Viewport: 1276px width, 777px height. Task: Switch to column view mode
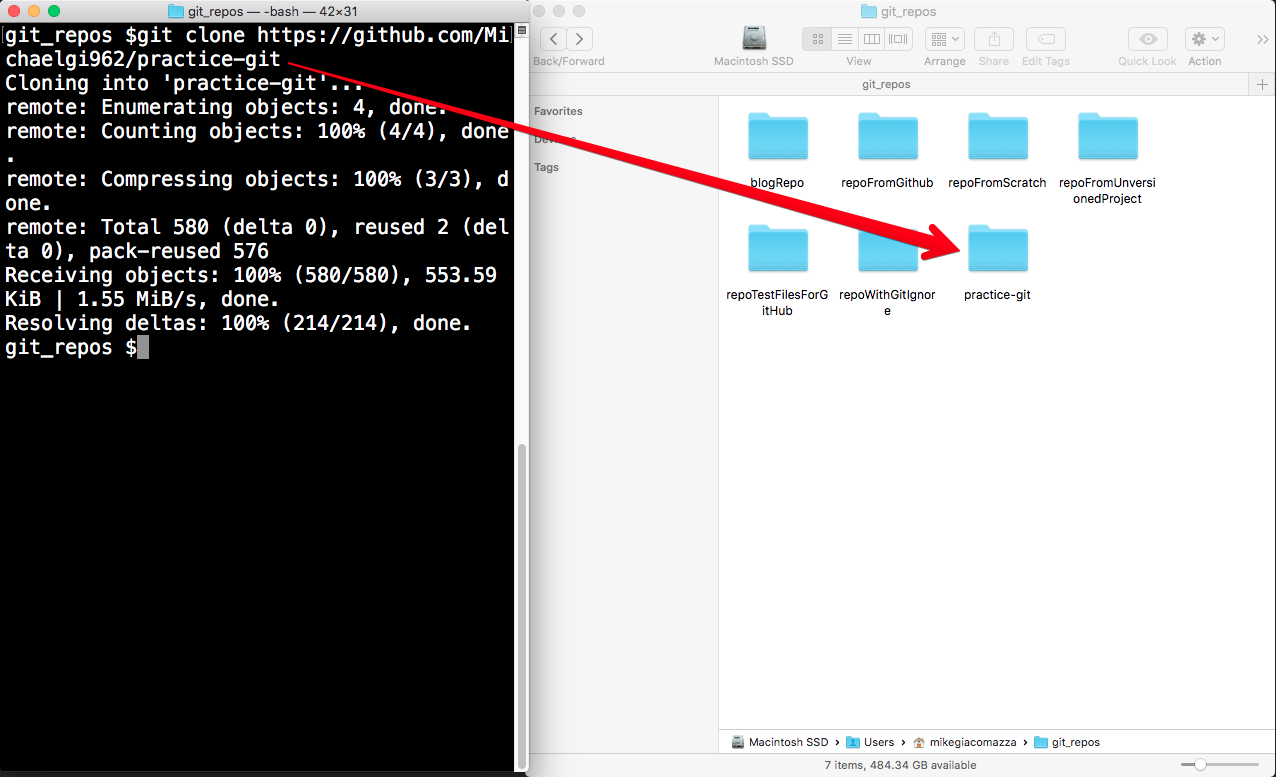(x=872, y=39)
